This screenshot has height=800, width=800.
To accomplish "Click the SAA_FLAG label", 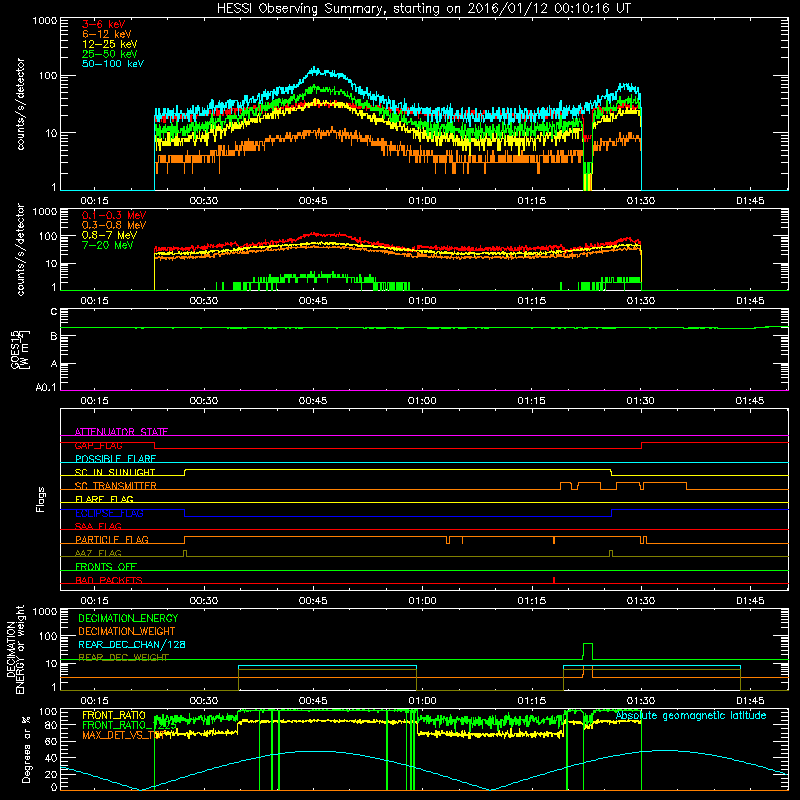I will point(98,526).
